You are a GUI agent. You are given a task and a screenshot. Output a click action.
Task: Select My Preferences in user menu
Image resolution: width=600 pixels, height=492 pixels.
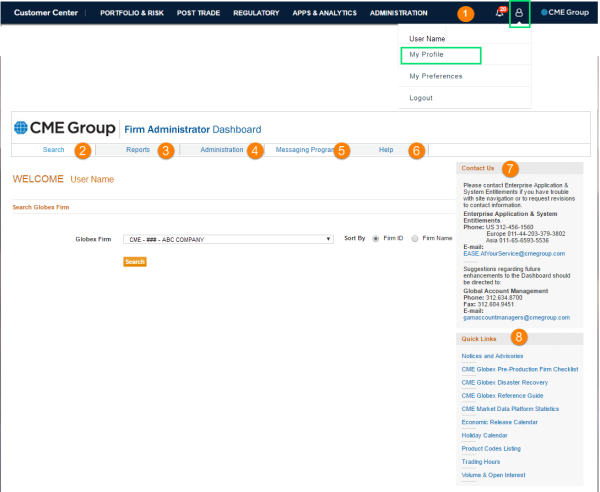click(436, 76)
